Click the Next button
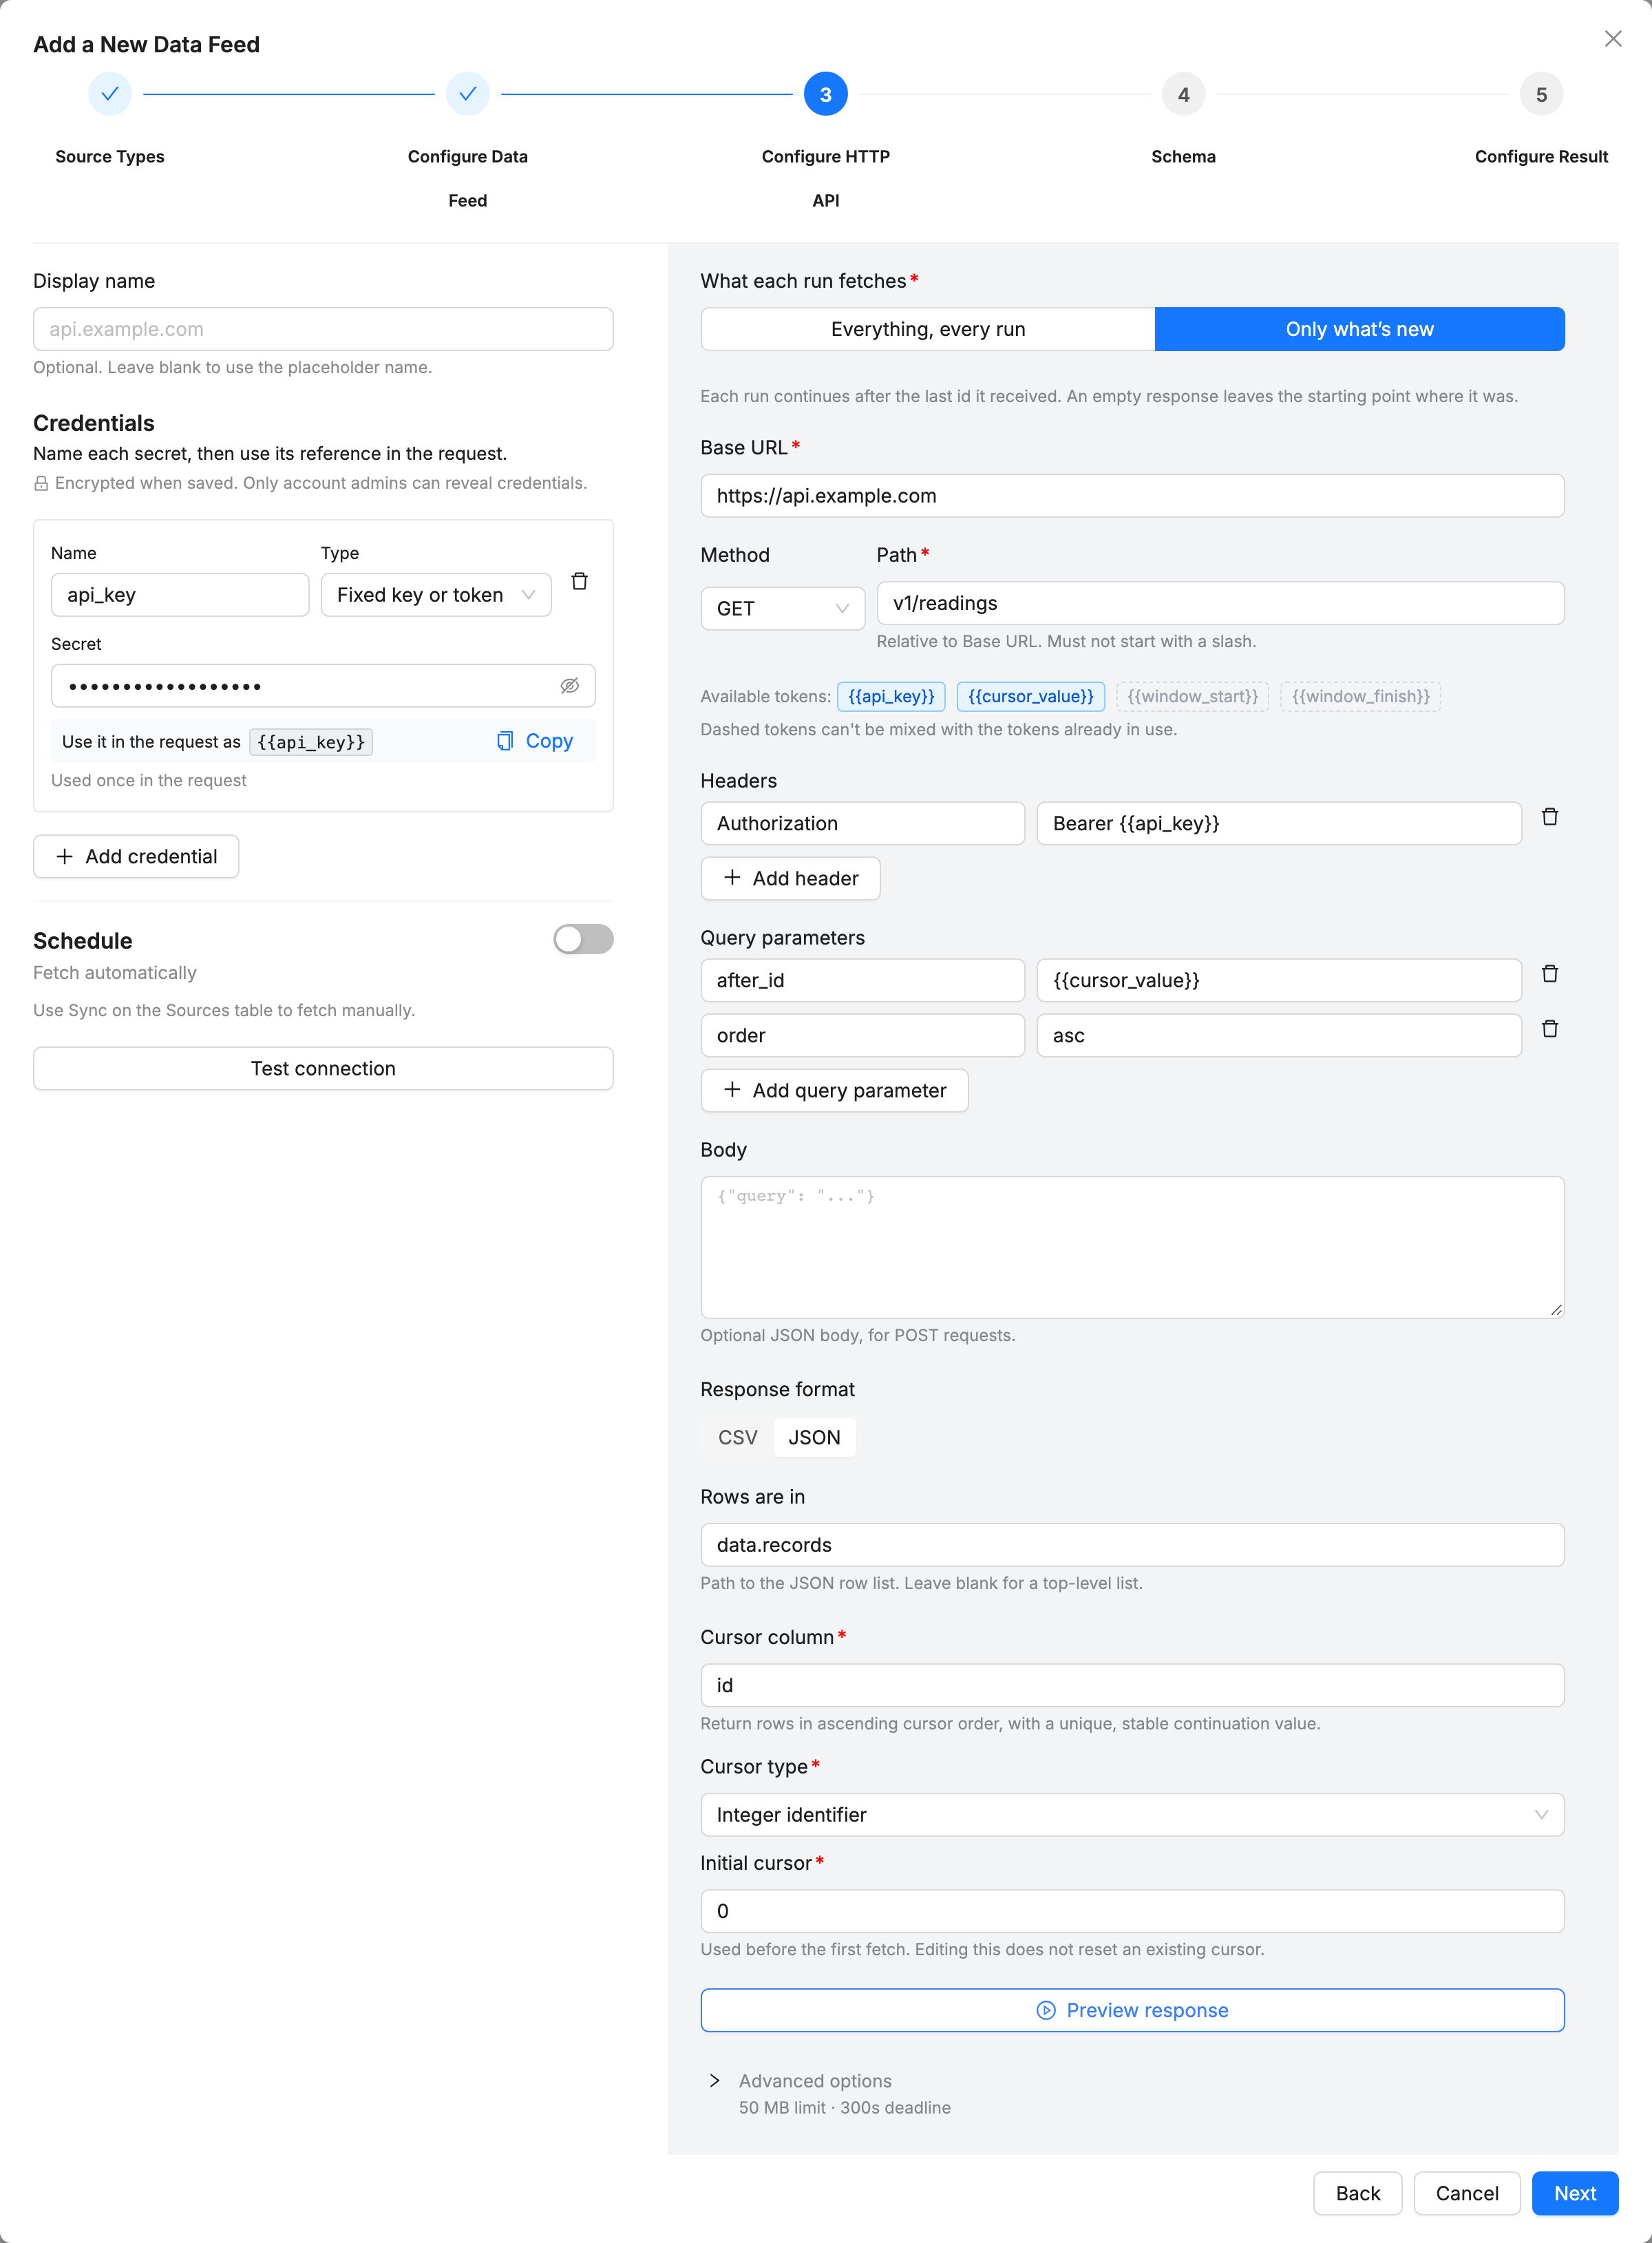Screen dimensions: 1652x2243 point(1575,2193)
